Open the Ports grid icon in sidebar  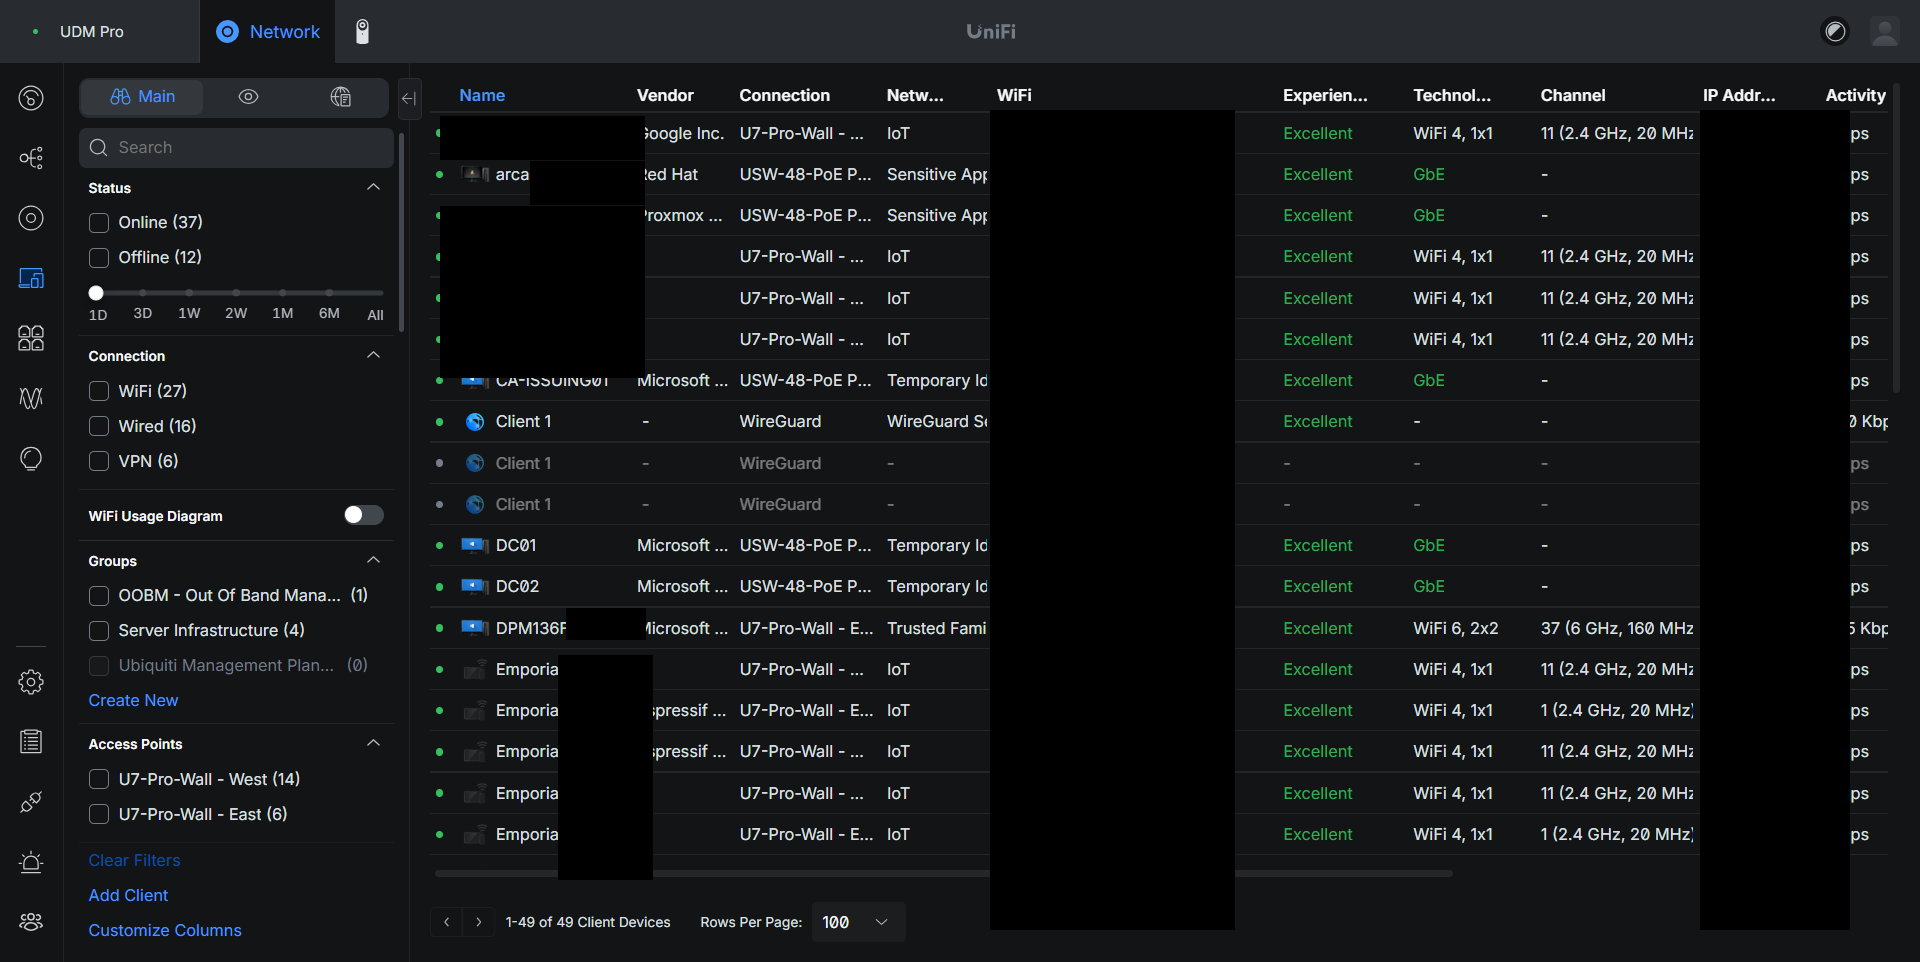coord(31,338)
